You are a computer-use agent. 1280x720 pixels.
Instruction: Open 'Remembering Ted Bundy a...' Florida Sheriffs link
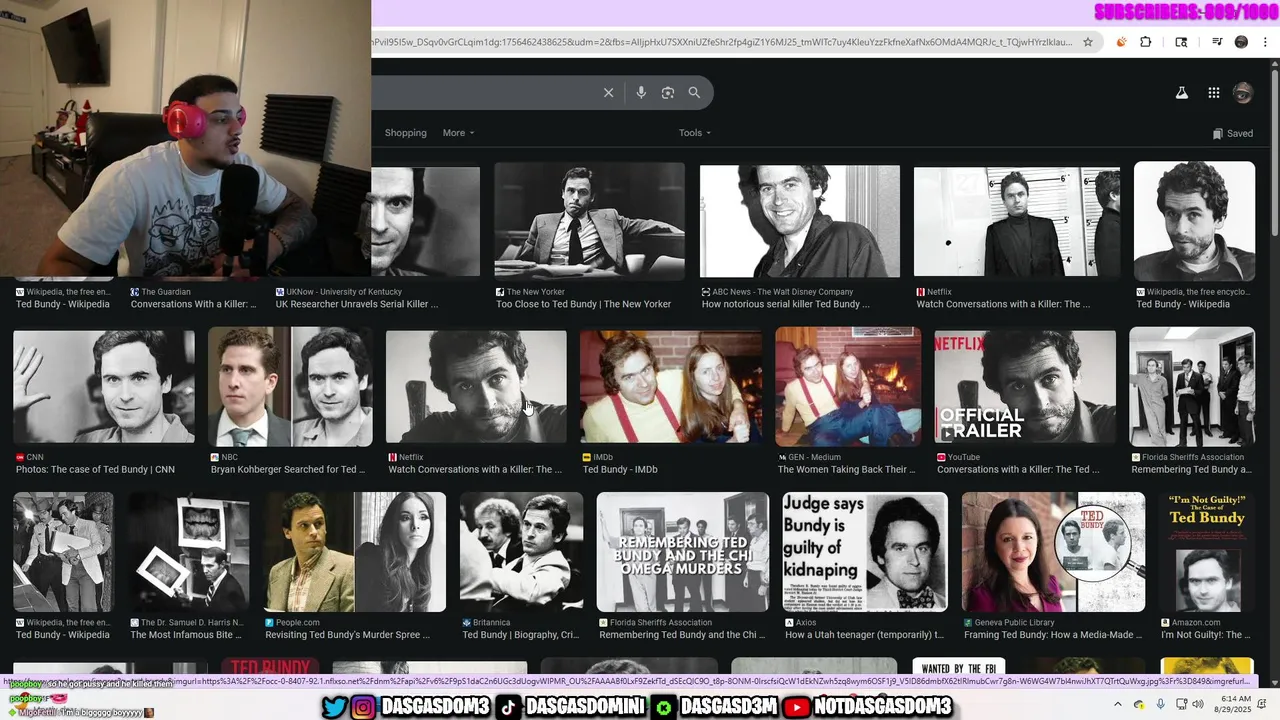coord(1191,469)
